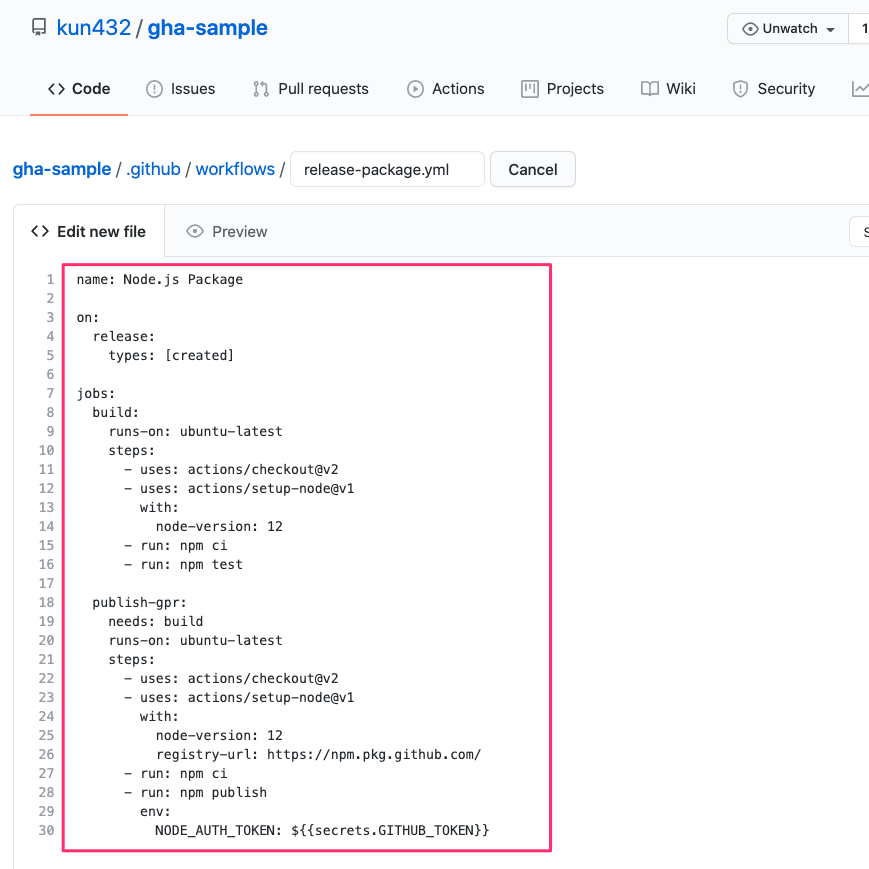869x869 pixels.
Task: Go to the Pull requests tab
Action: click(x=310, y=89)
